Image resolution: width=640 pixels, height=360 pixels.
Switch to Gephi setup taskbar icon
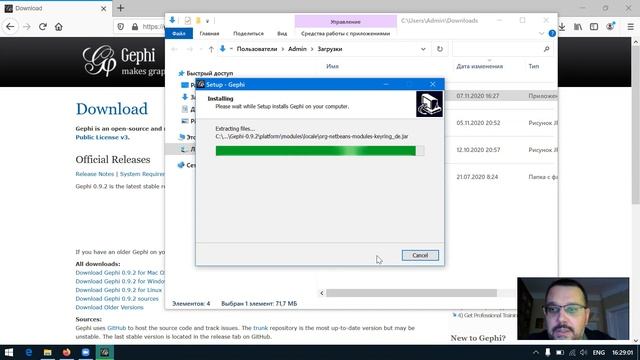click(105, 352)
